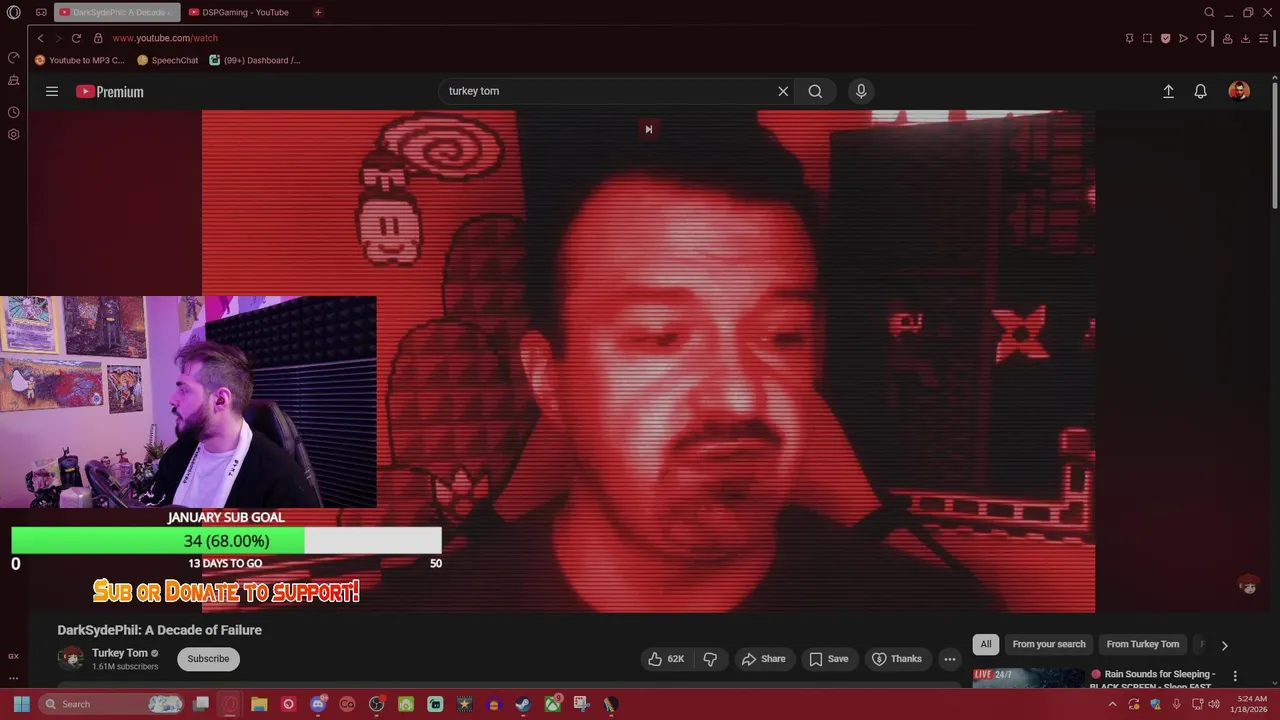Open the browser downloads icon
The image size is (1280, 720).
point(1245,38)
